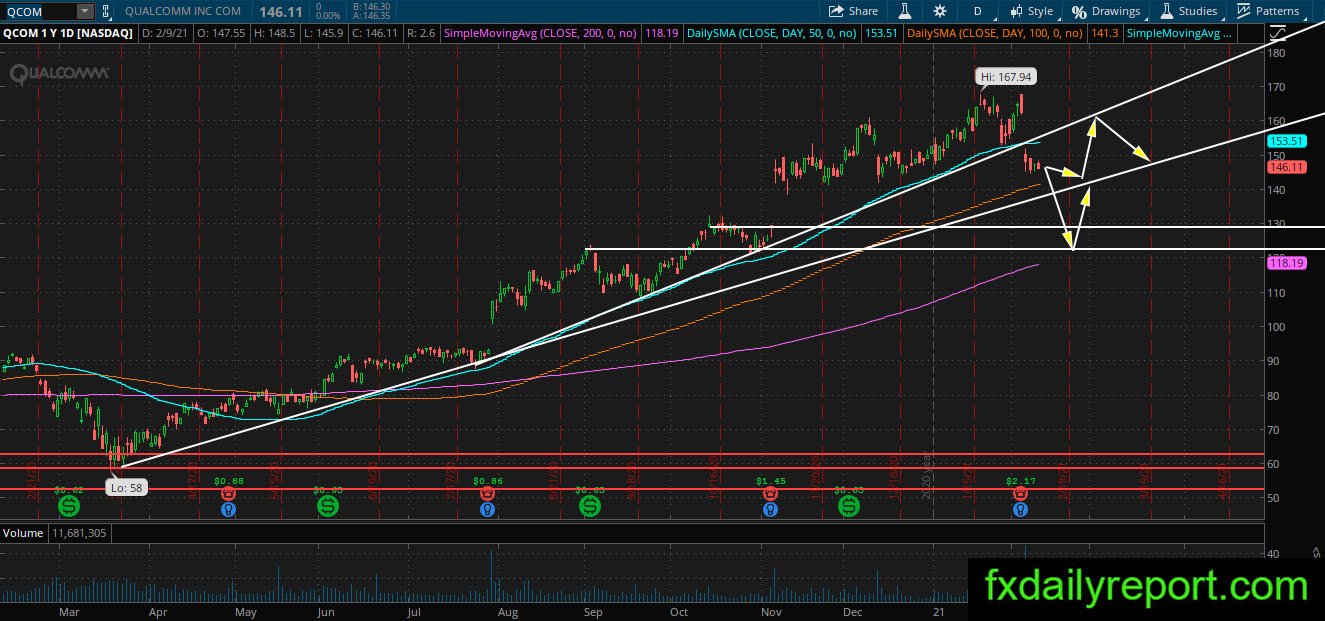Click the blue lightbulb icon under $2.17
This screenshot has height=621, width=1325.
(x=1018, y=509)
